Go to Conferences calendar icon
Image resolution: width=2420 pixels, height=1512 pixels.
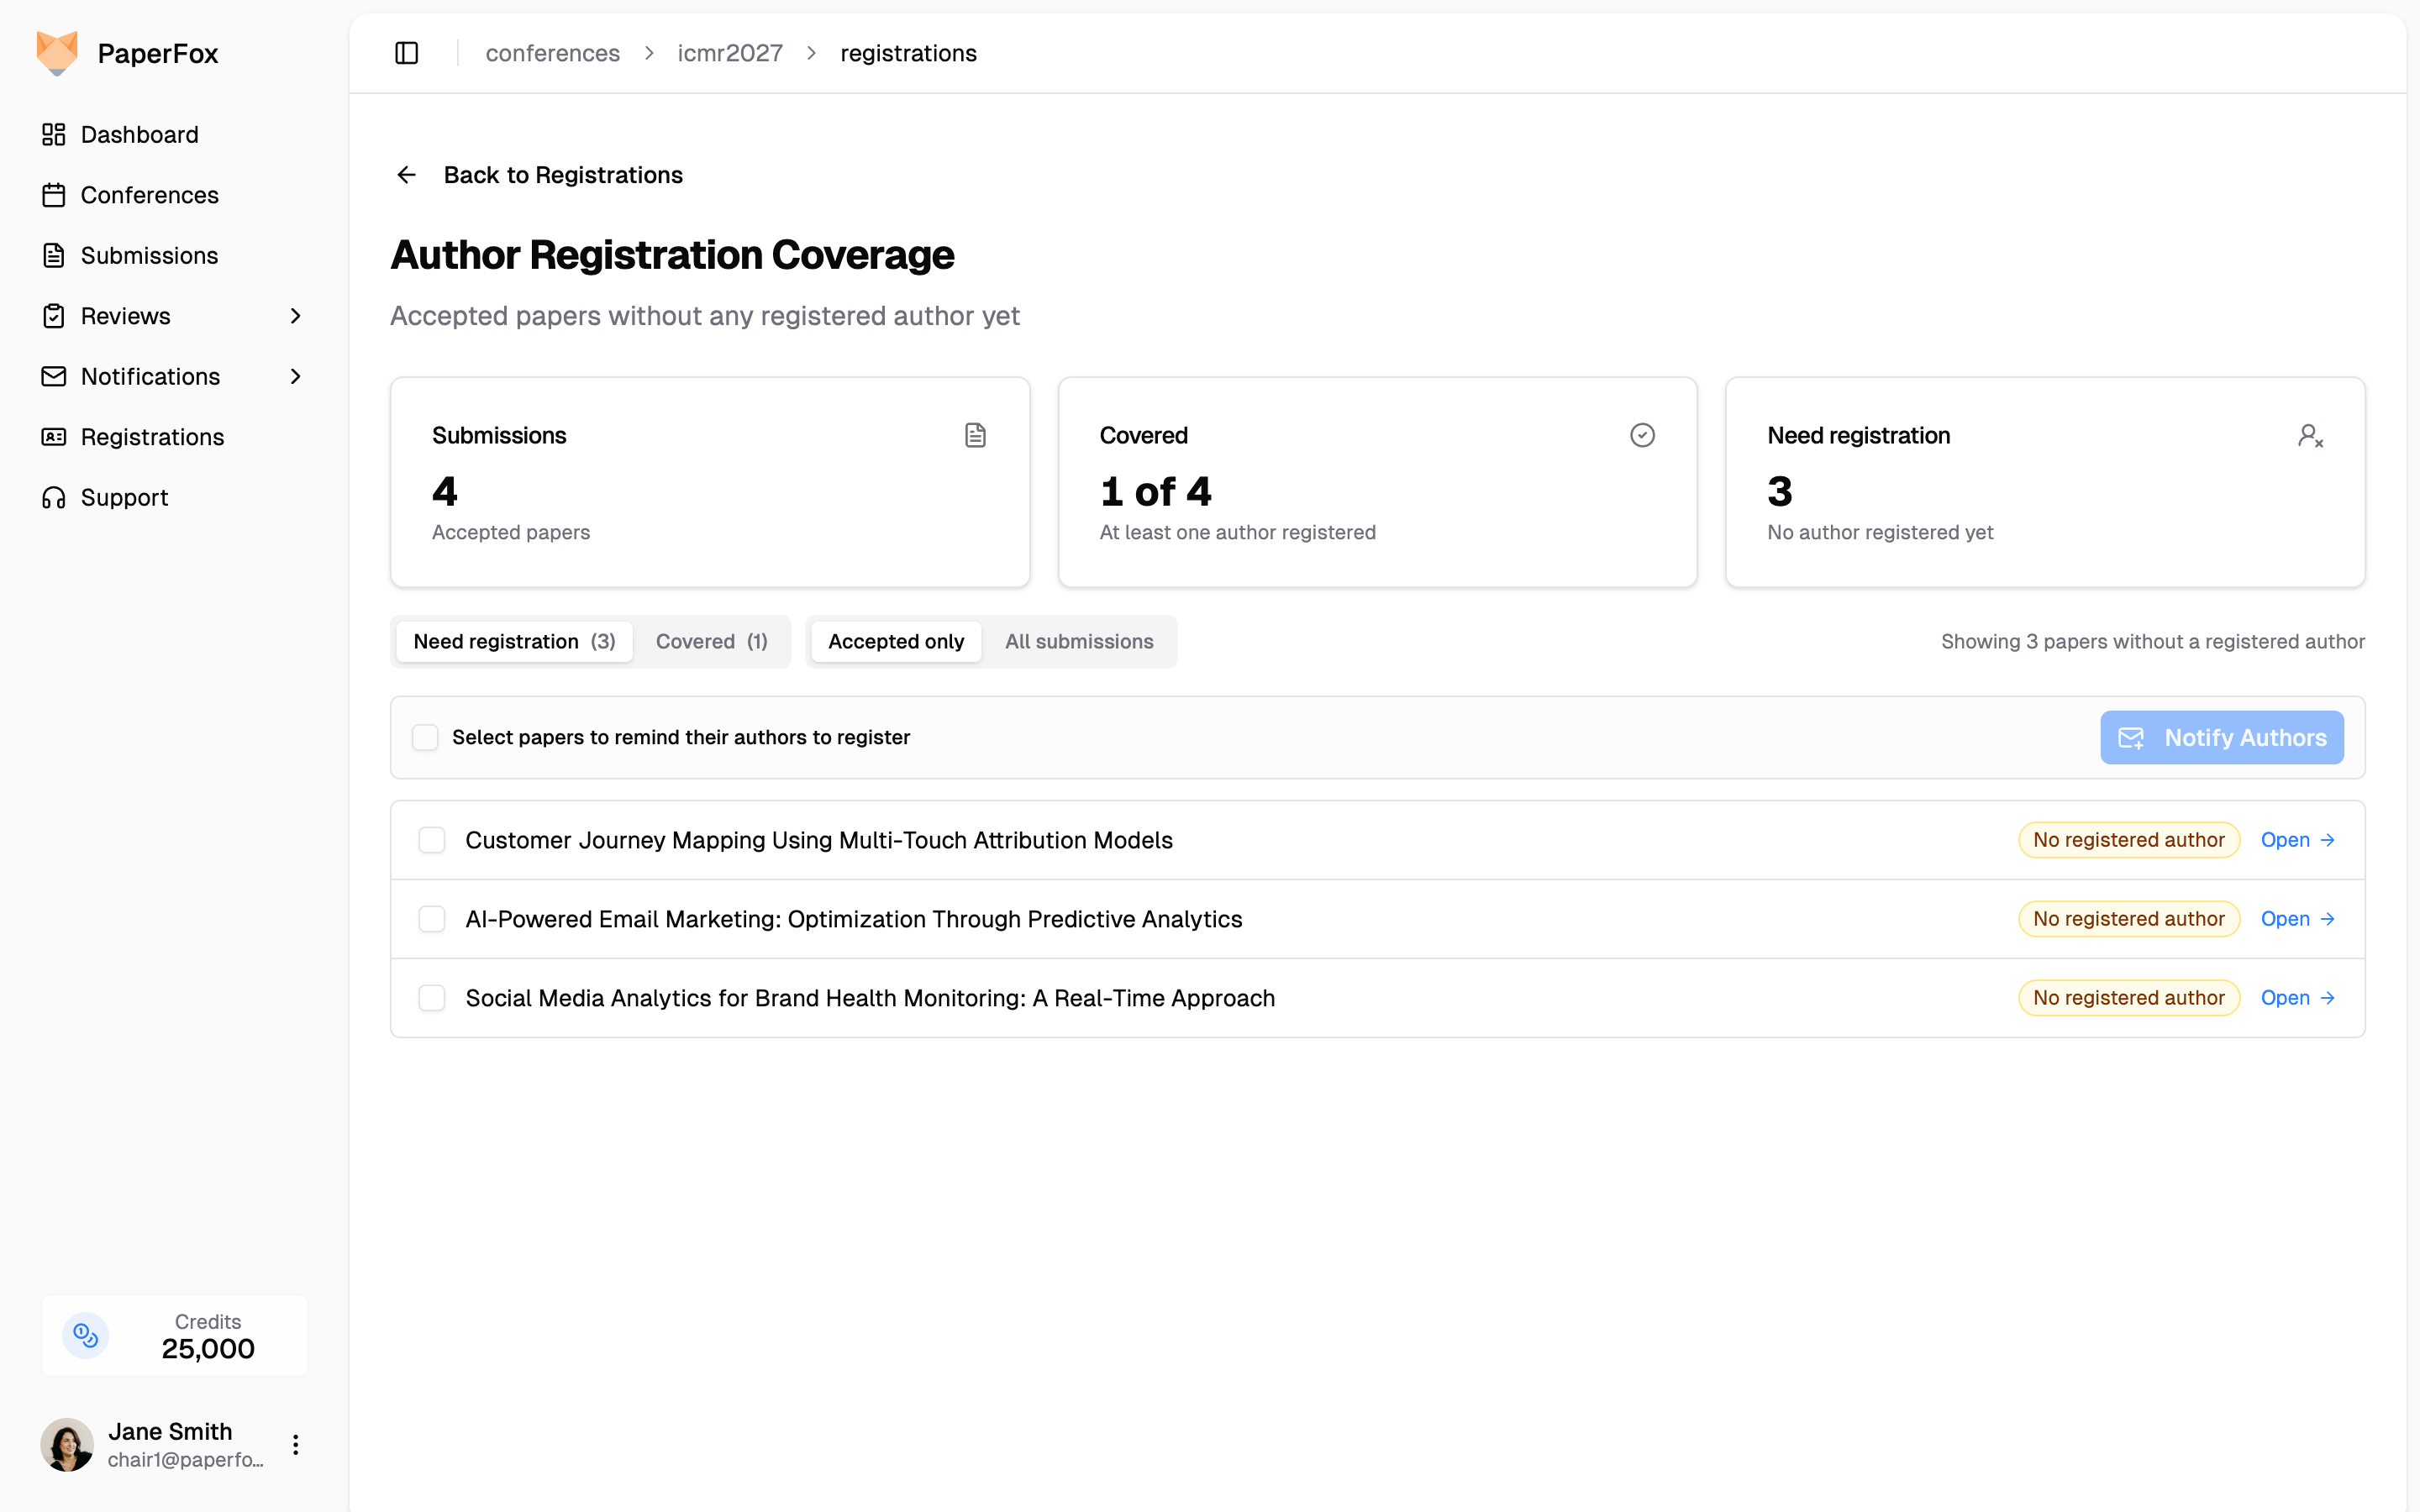[54, 195]
